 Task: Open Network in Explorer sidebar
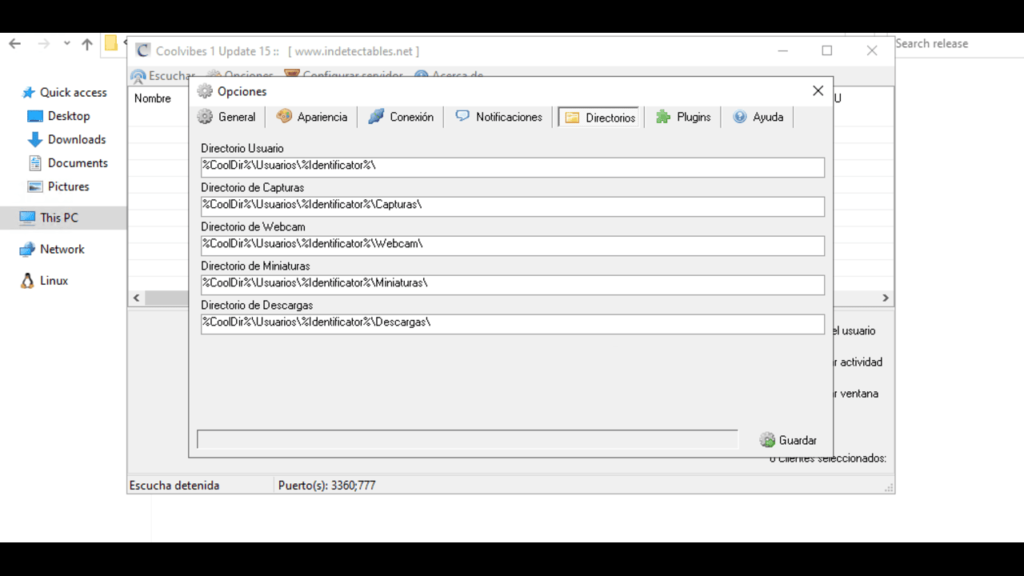pos(62,249)
